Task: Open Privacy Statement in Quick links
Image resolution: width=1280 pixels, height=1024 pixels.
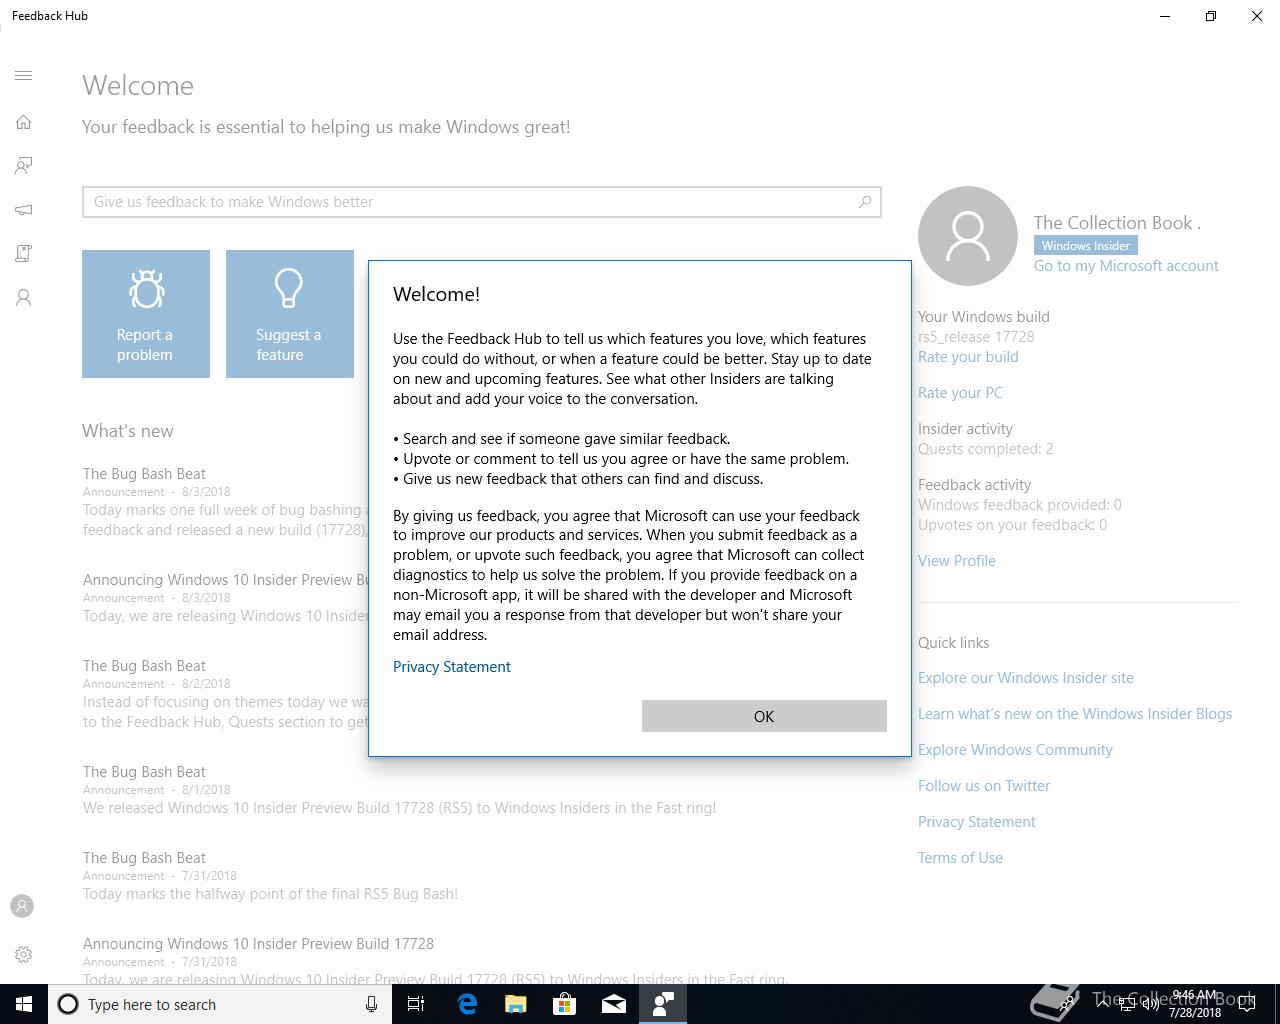Action: pos(977,822)
